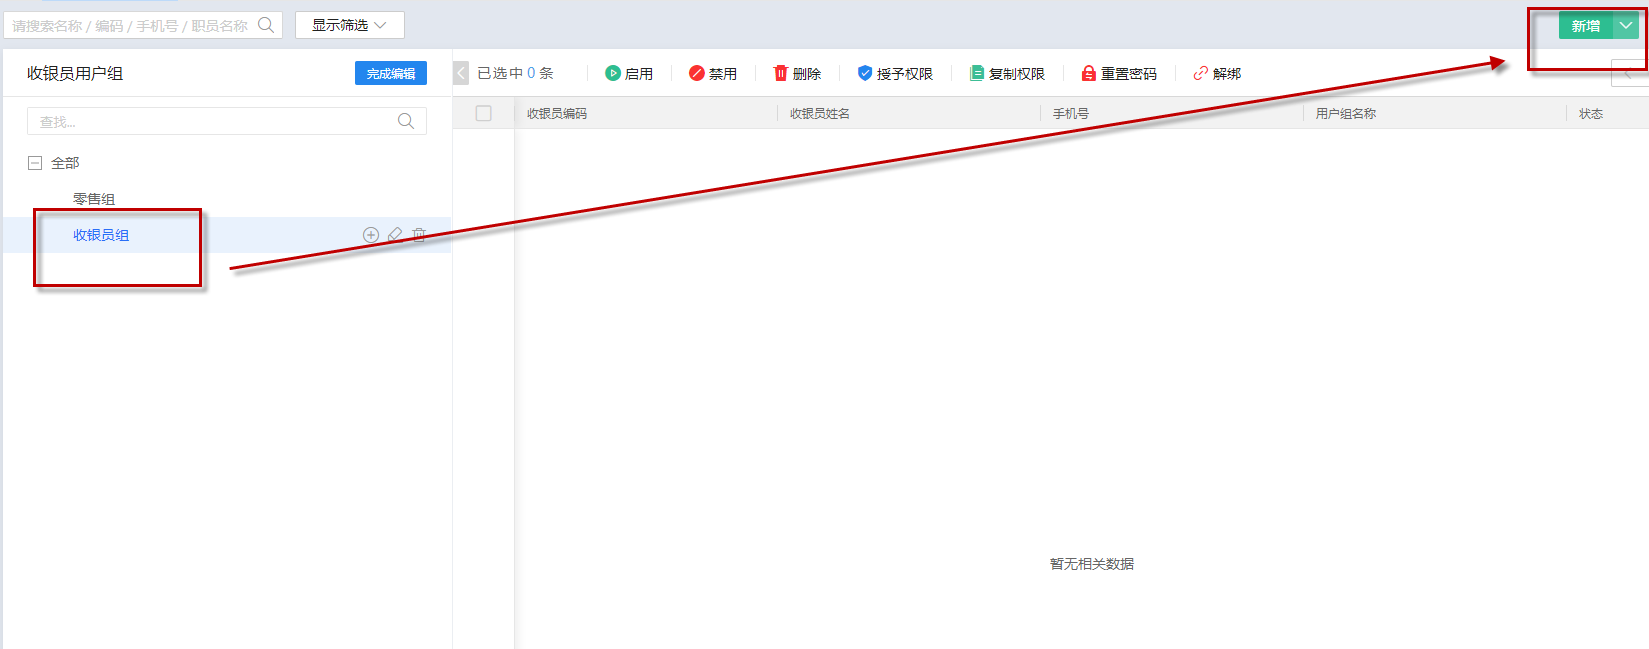Collapse the left panel with arrow handle
1649x649 pixels.
tap(461, 73)
